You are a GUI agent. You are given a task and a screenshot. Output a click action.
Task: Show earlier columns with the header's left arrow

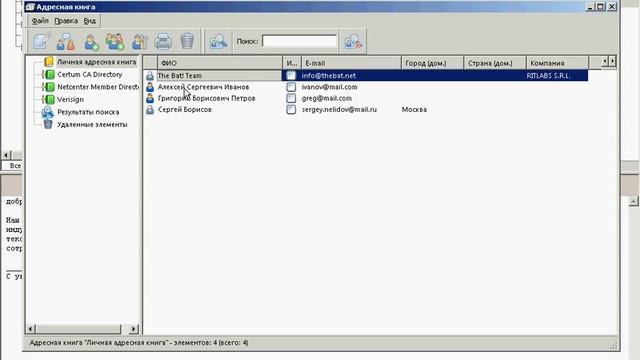605,61
